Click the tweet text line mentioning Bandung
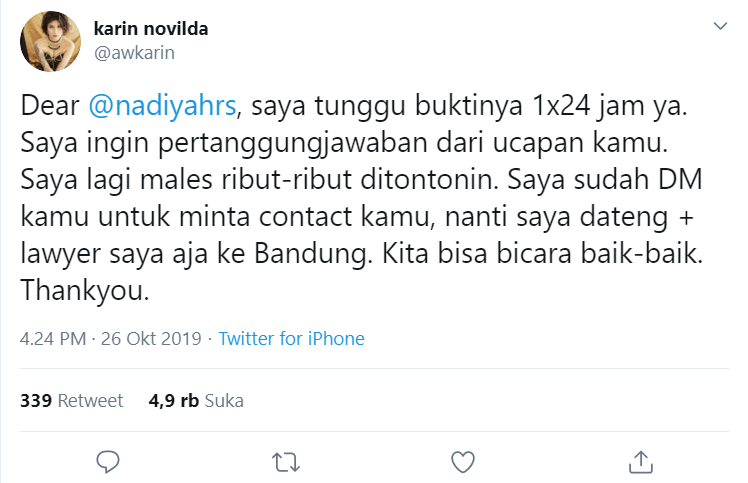Screen dimensions: 748x483 362,253
